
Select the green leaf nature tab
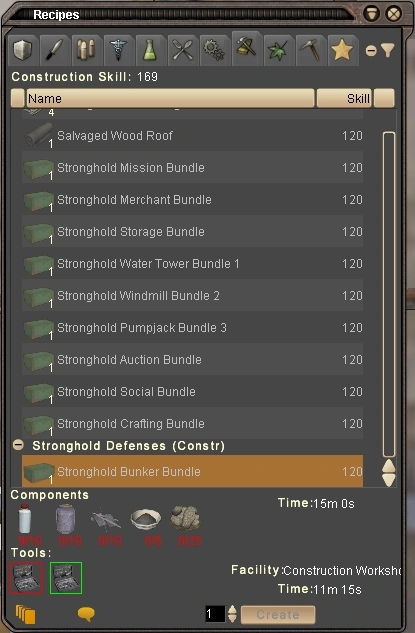click(278, 50)
